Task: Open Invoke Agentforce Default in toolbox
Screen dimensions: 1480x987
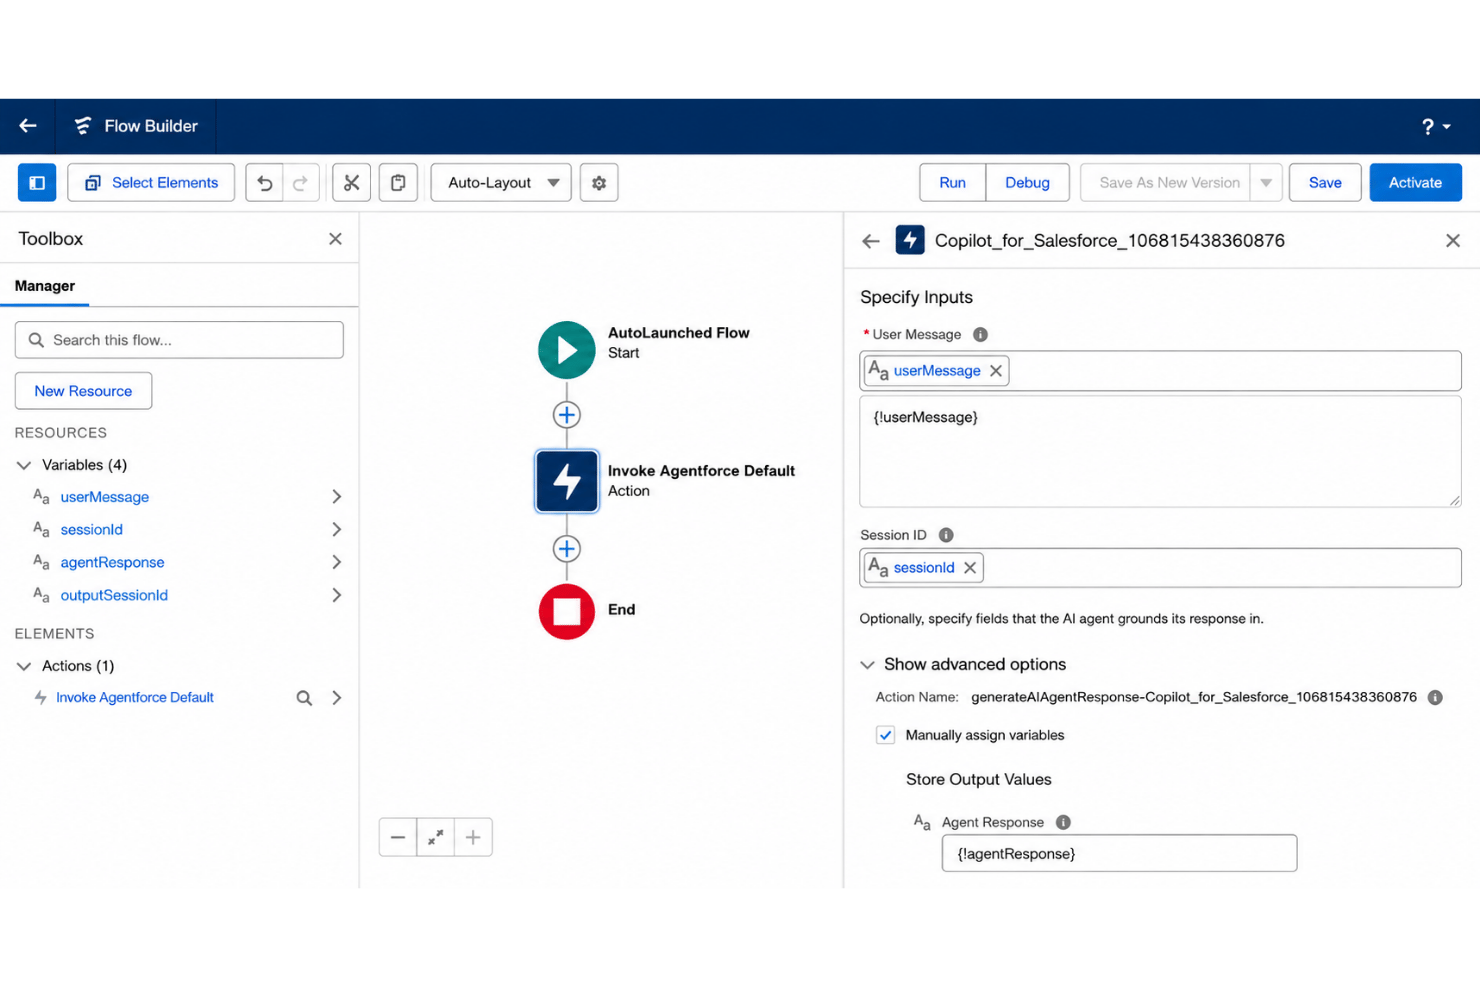Action: [135, 698]
